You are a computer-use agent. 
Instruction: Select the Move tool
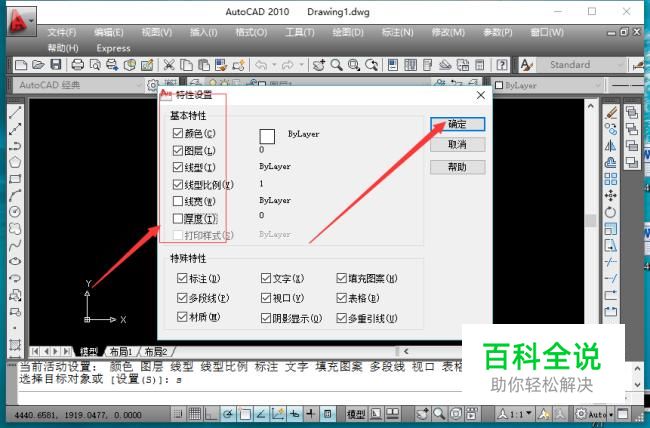pos(611,195)
